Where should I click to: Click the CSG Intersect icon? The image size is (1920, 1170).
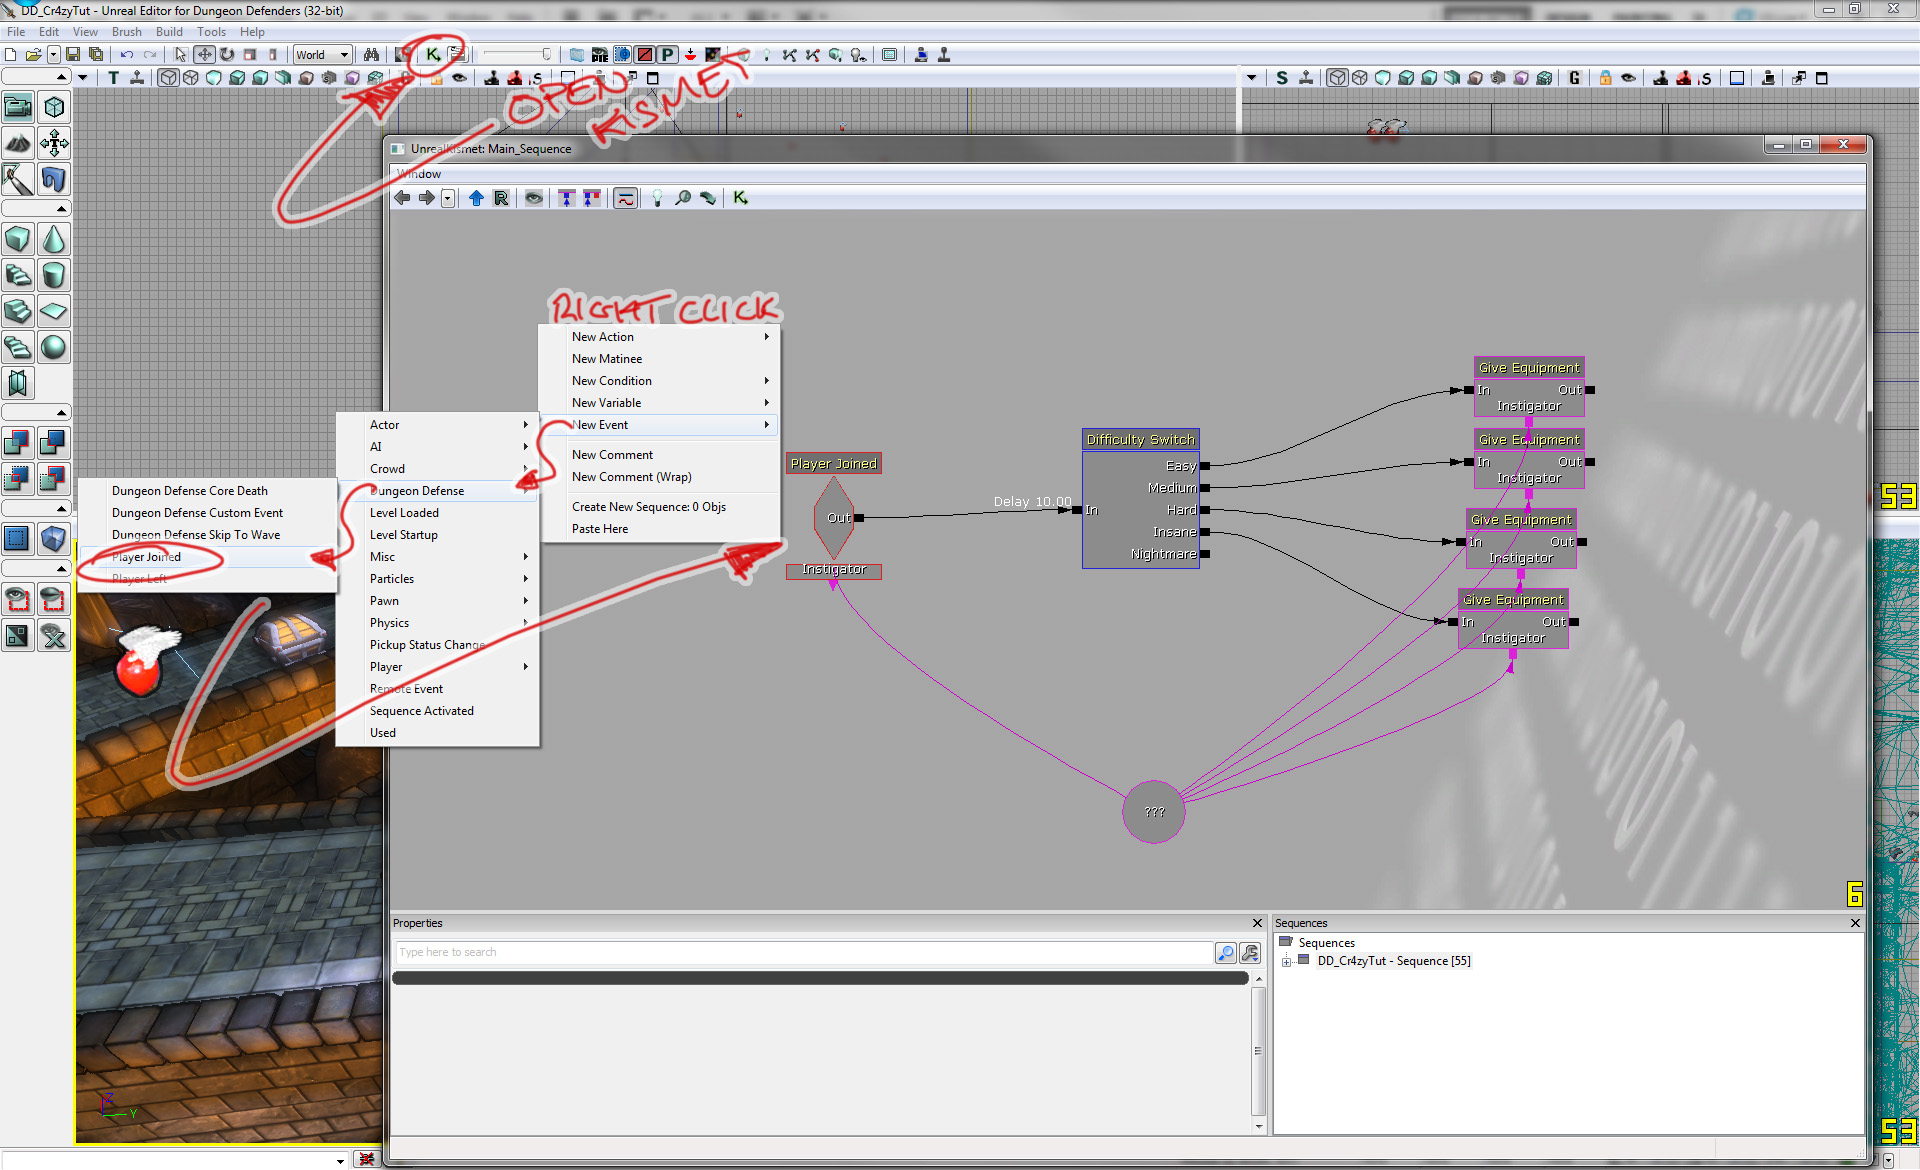(x=18, y=478)
